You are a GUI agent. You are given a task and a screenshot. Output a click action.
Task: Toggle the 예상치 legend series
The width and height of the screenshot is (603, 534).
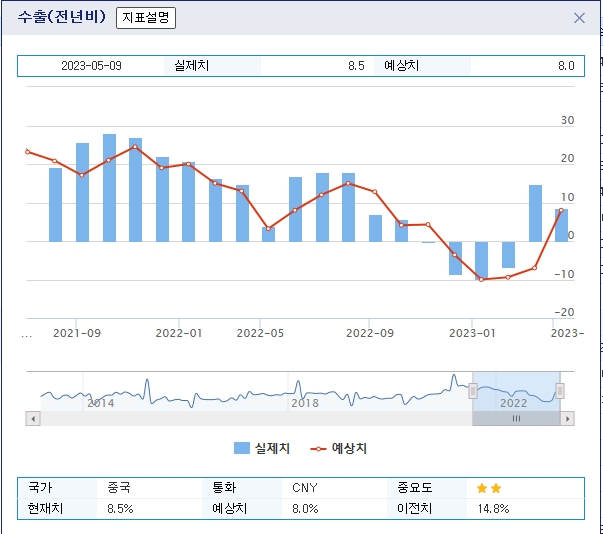pyautogui.click(x=338, y=448)
